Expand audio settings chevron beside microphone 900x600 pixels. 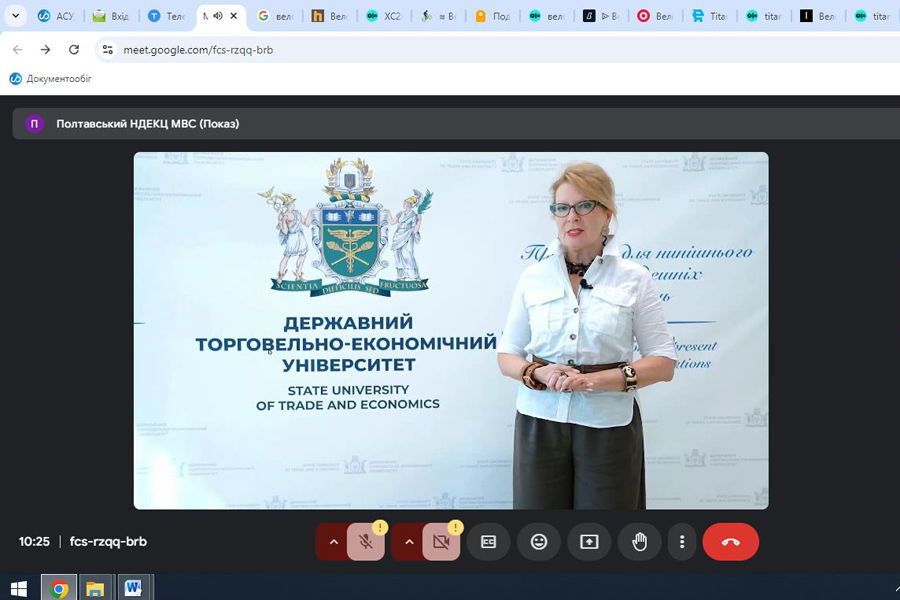(x=333, y=541)
